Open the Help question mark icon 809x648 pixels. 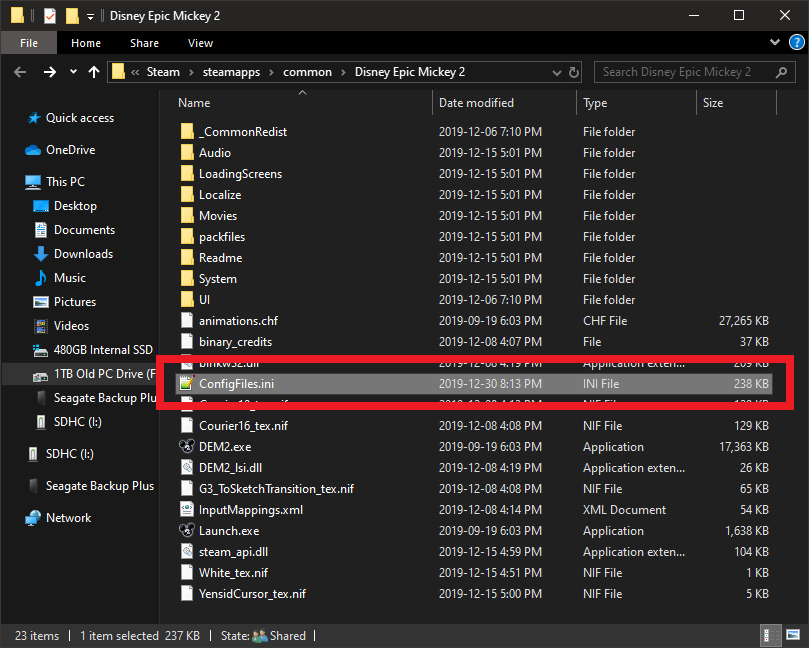[797, 42]
